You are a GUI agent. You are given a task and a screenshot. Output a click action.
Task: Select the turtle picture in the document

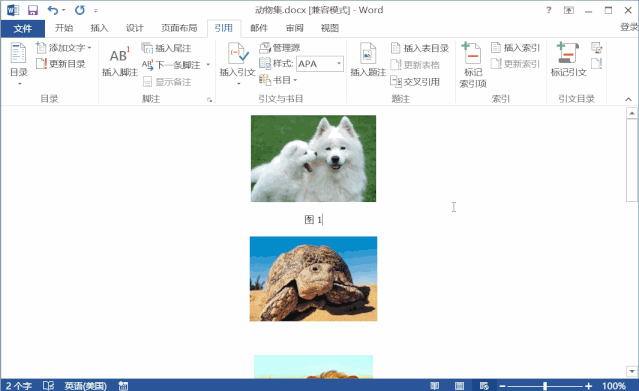(x=313, y=279)
